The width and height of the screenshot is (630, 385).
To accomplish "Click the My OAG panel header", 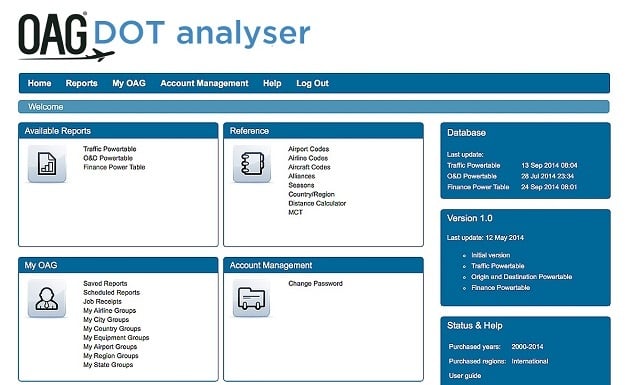I will tap(119, 265).
